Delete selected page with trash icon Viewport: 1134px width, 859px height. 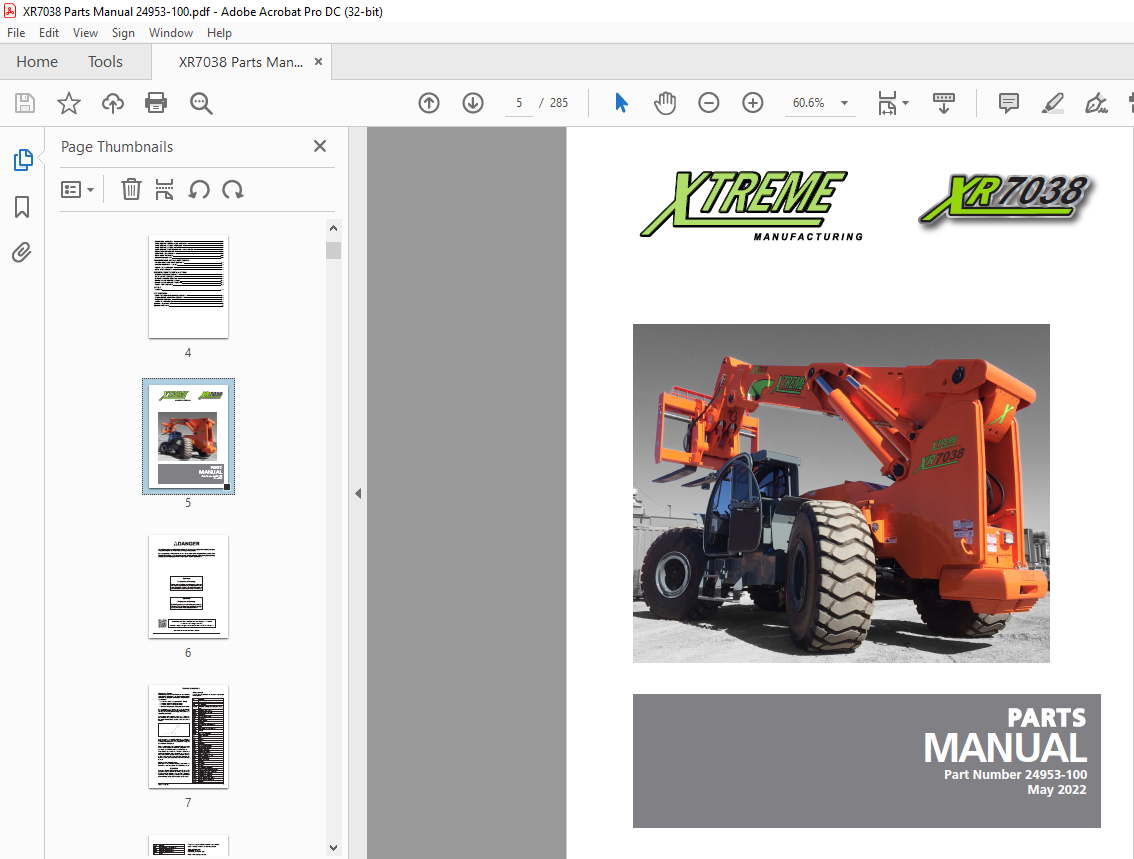[x=131, y=189]
